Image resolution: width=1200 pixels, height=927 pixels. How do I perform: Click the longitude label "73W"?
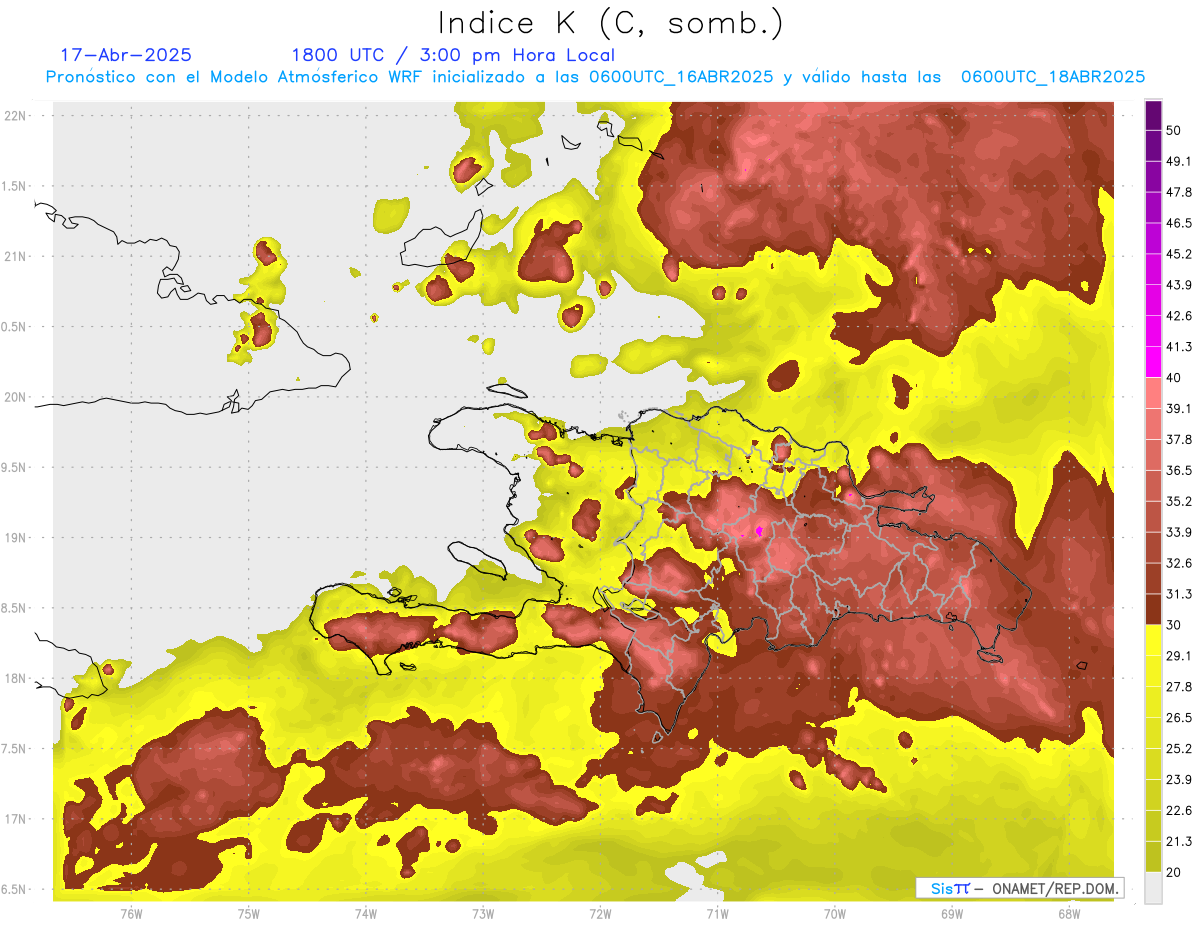(x=483, y=913)
